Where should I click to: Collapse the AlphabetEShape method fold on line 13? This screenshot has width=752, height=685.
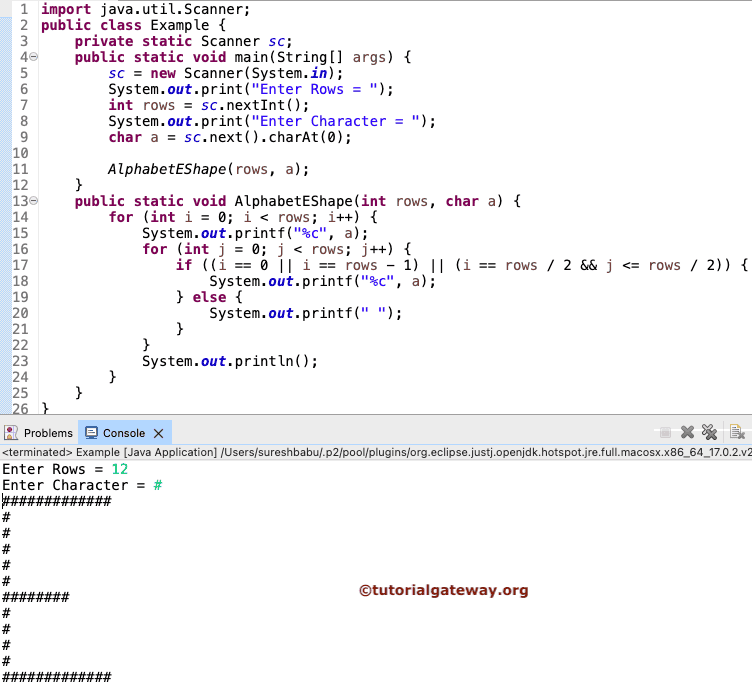tap(34, 201)
